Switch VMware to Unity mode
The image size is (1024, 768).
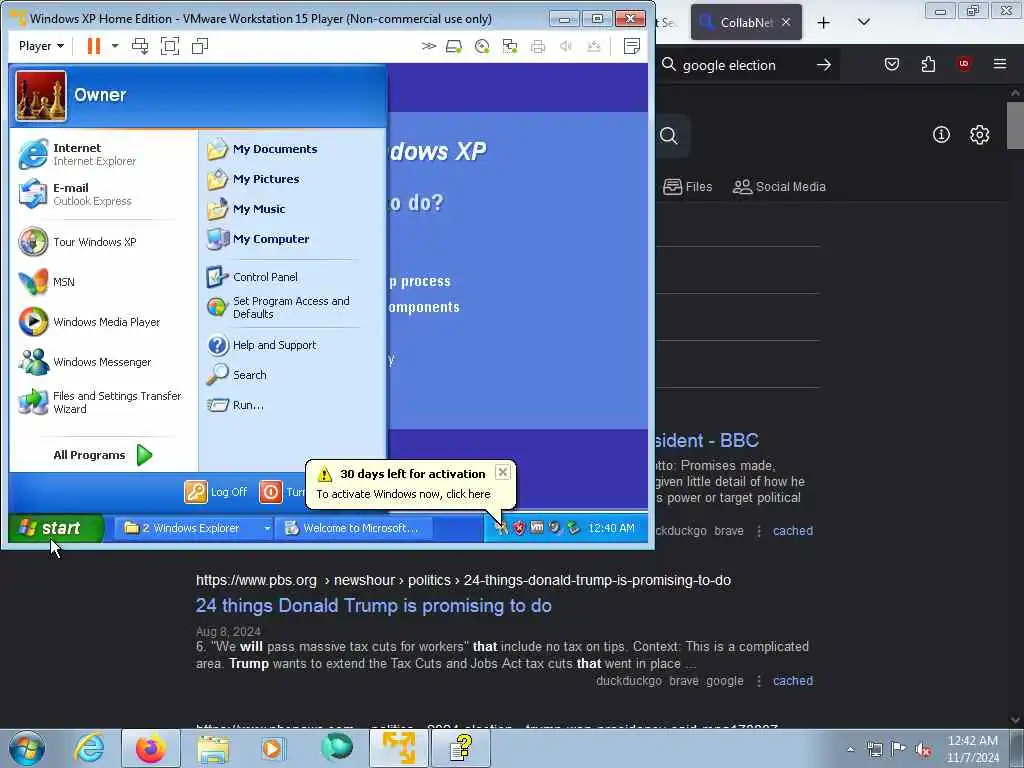[x=200, y=46]
